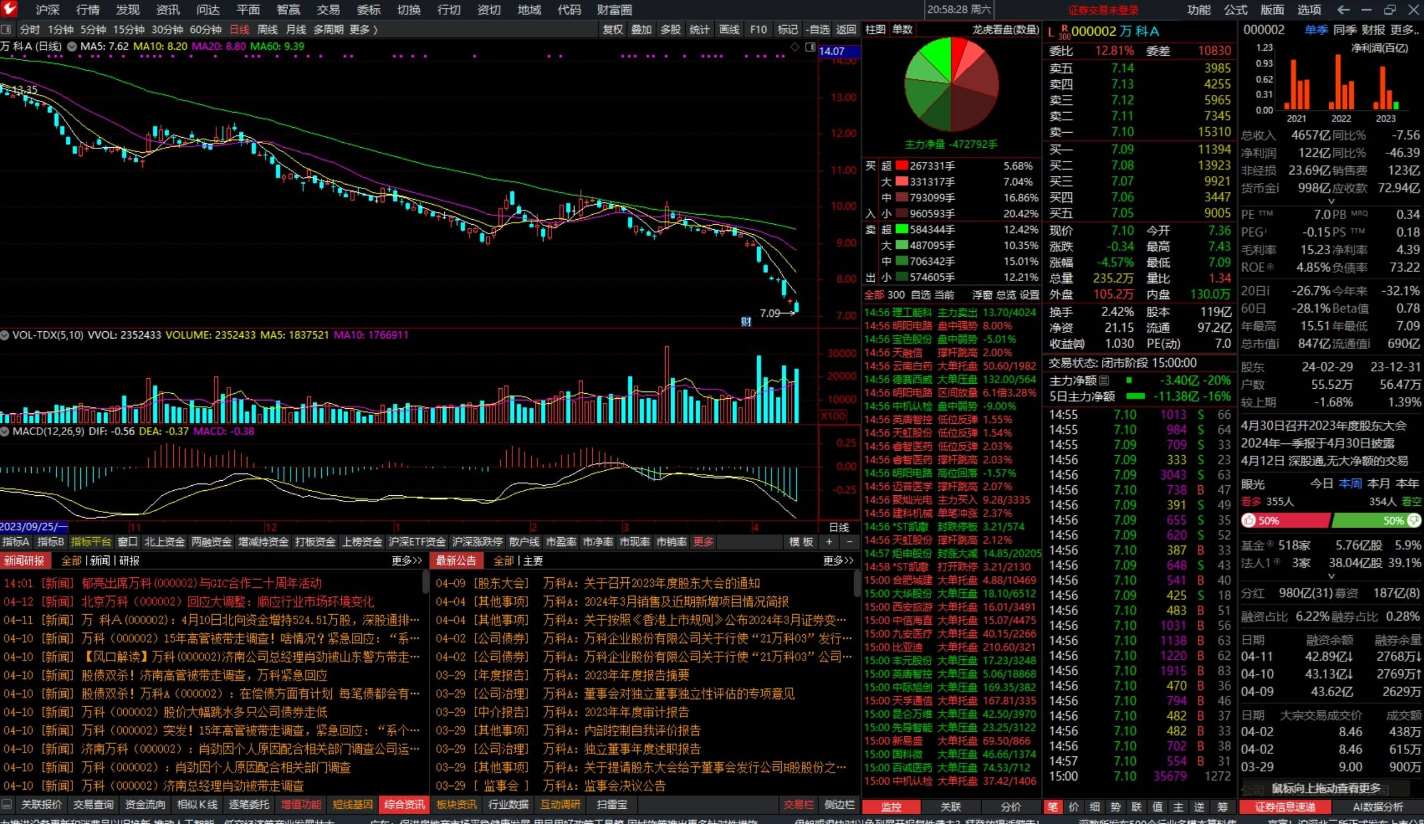The width and height of the screenshot is (1425, 824).
Task: Toggle 复权 price adjustment
Action: pos(613,30)
